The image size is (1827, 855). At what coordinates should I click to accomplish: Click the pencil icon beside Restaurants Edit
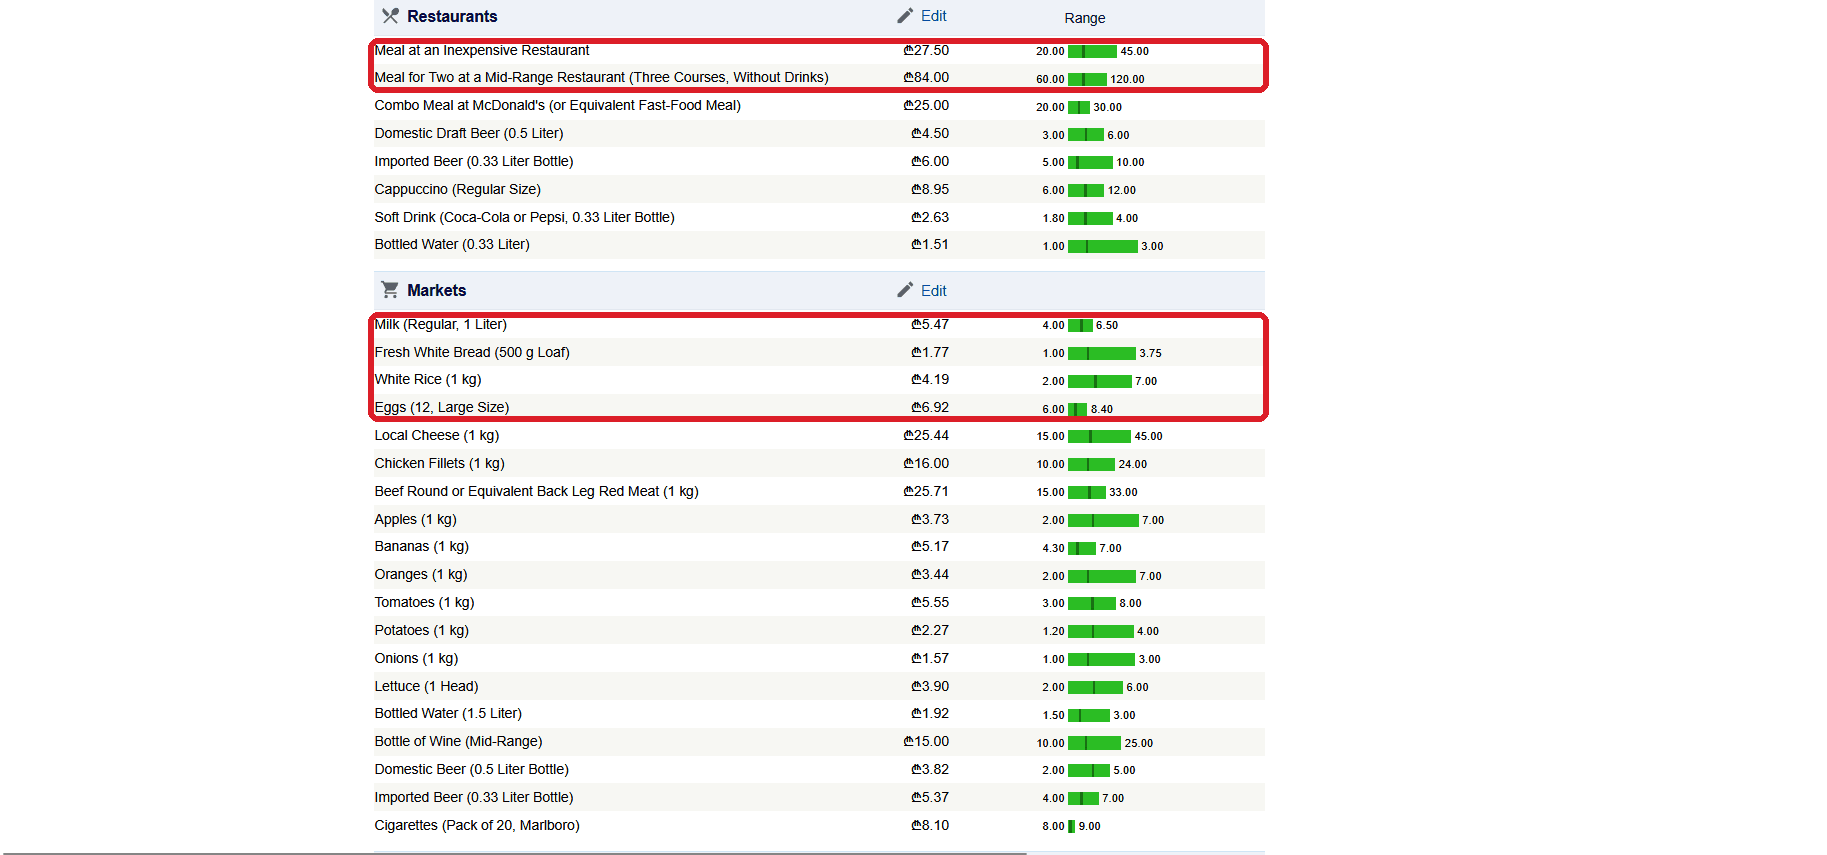905,16
